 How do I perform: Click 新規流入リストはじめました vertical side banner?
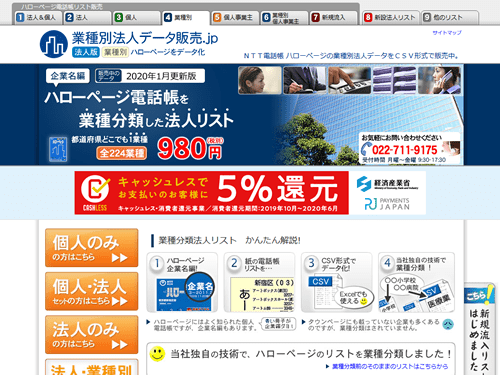point(480,339)
